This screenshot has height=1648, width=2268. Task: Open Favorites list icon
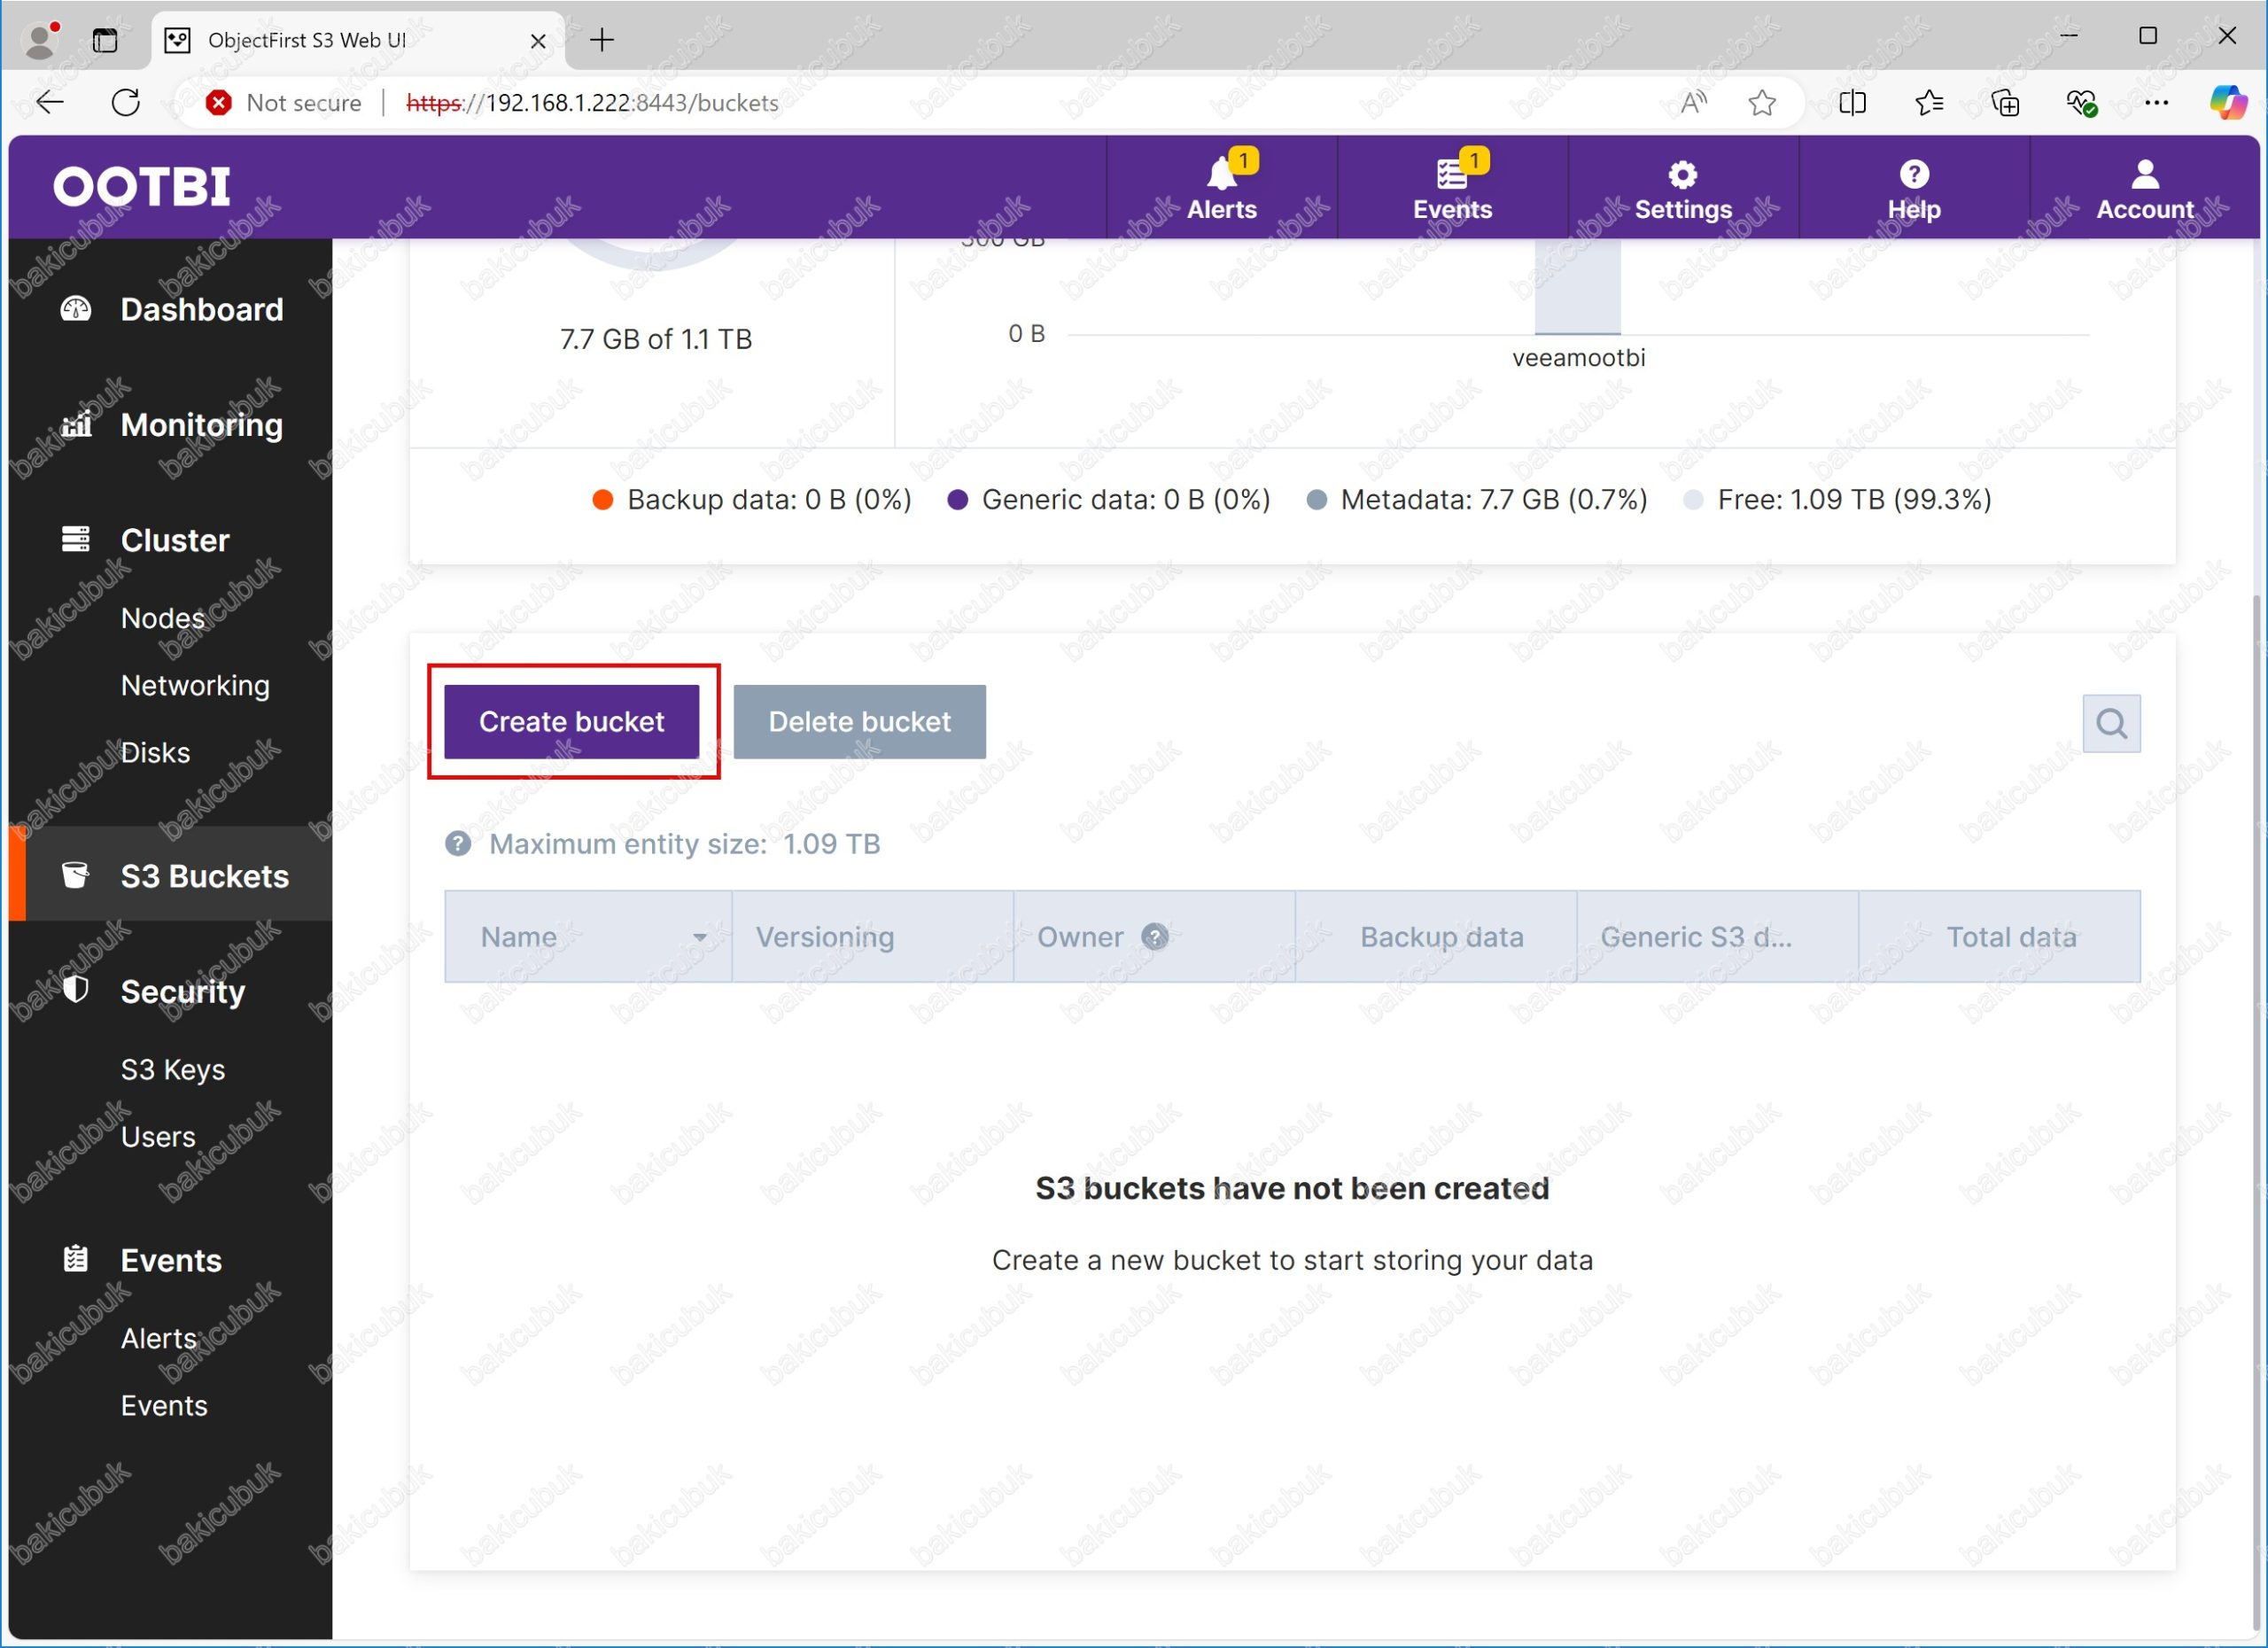pos(1929,102)
